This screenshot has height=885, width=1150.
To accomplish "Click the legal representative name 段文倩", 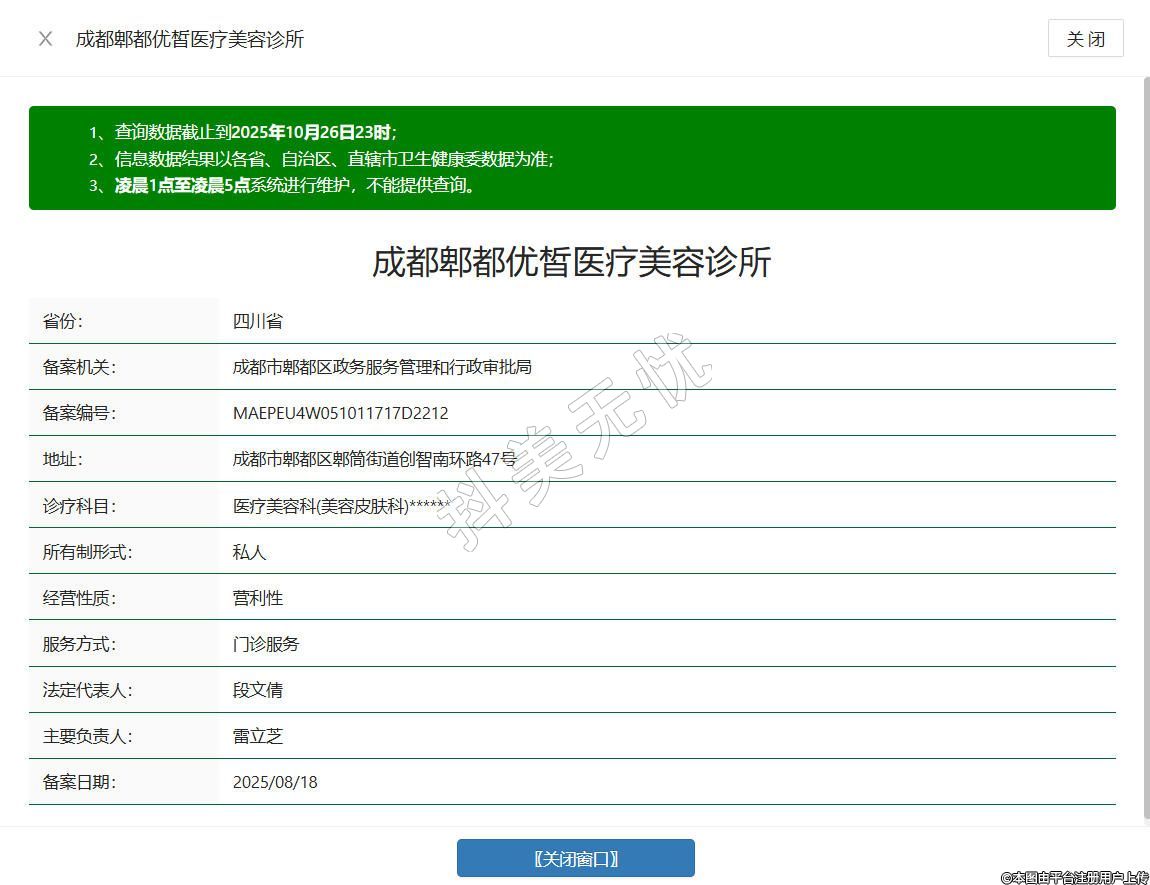I will click(x=258, y=690).
